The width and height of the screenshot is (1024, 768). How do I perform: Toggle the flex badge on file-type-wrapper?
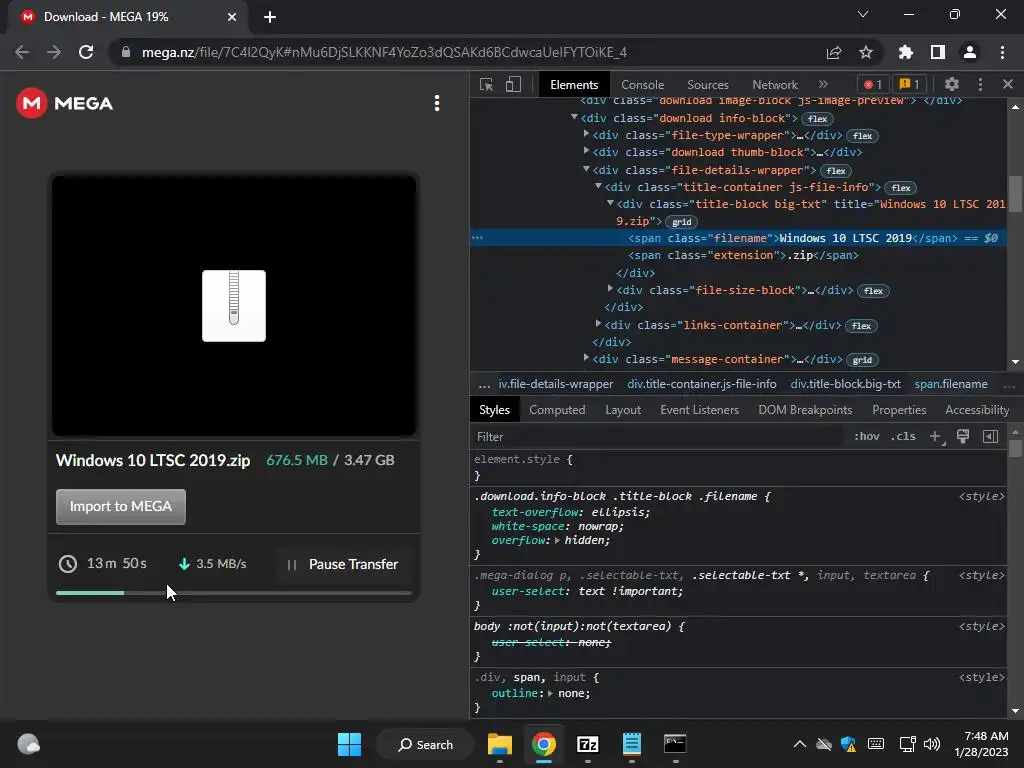coord(862,136)
